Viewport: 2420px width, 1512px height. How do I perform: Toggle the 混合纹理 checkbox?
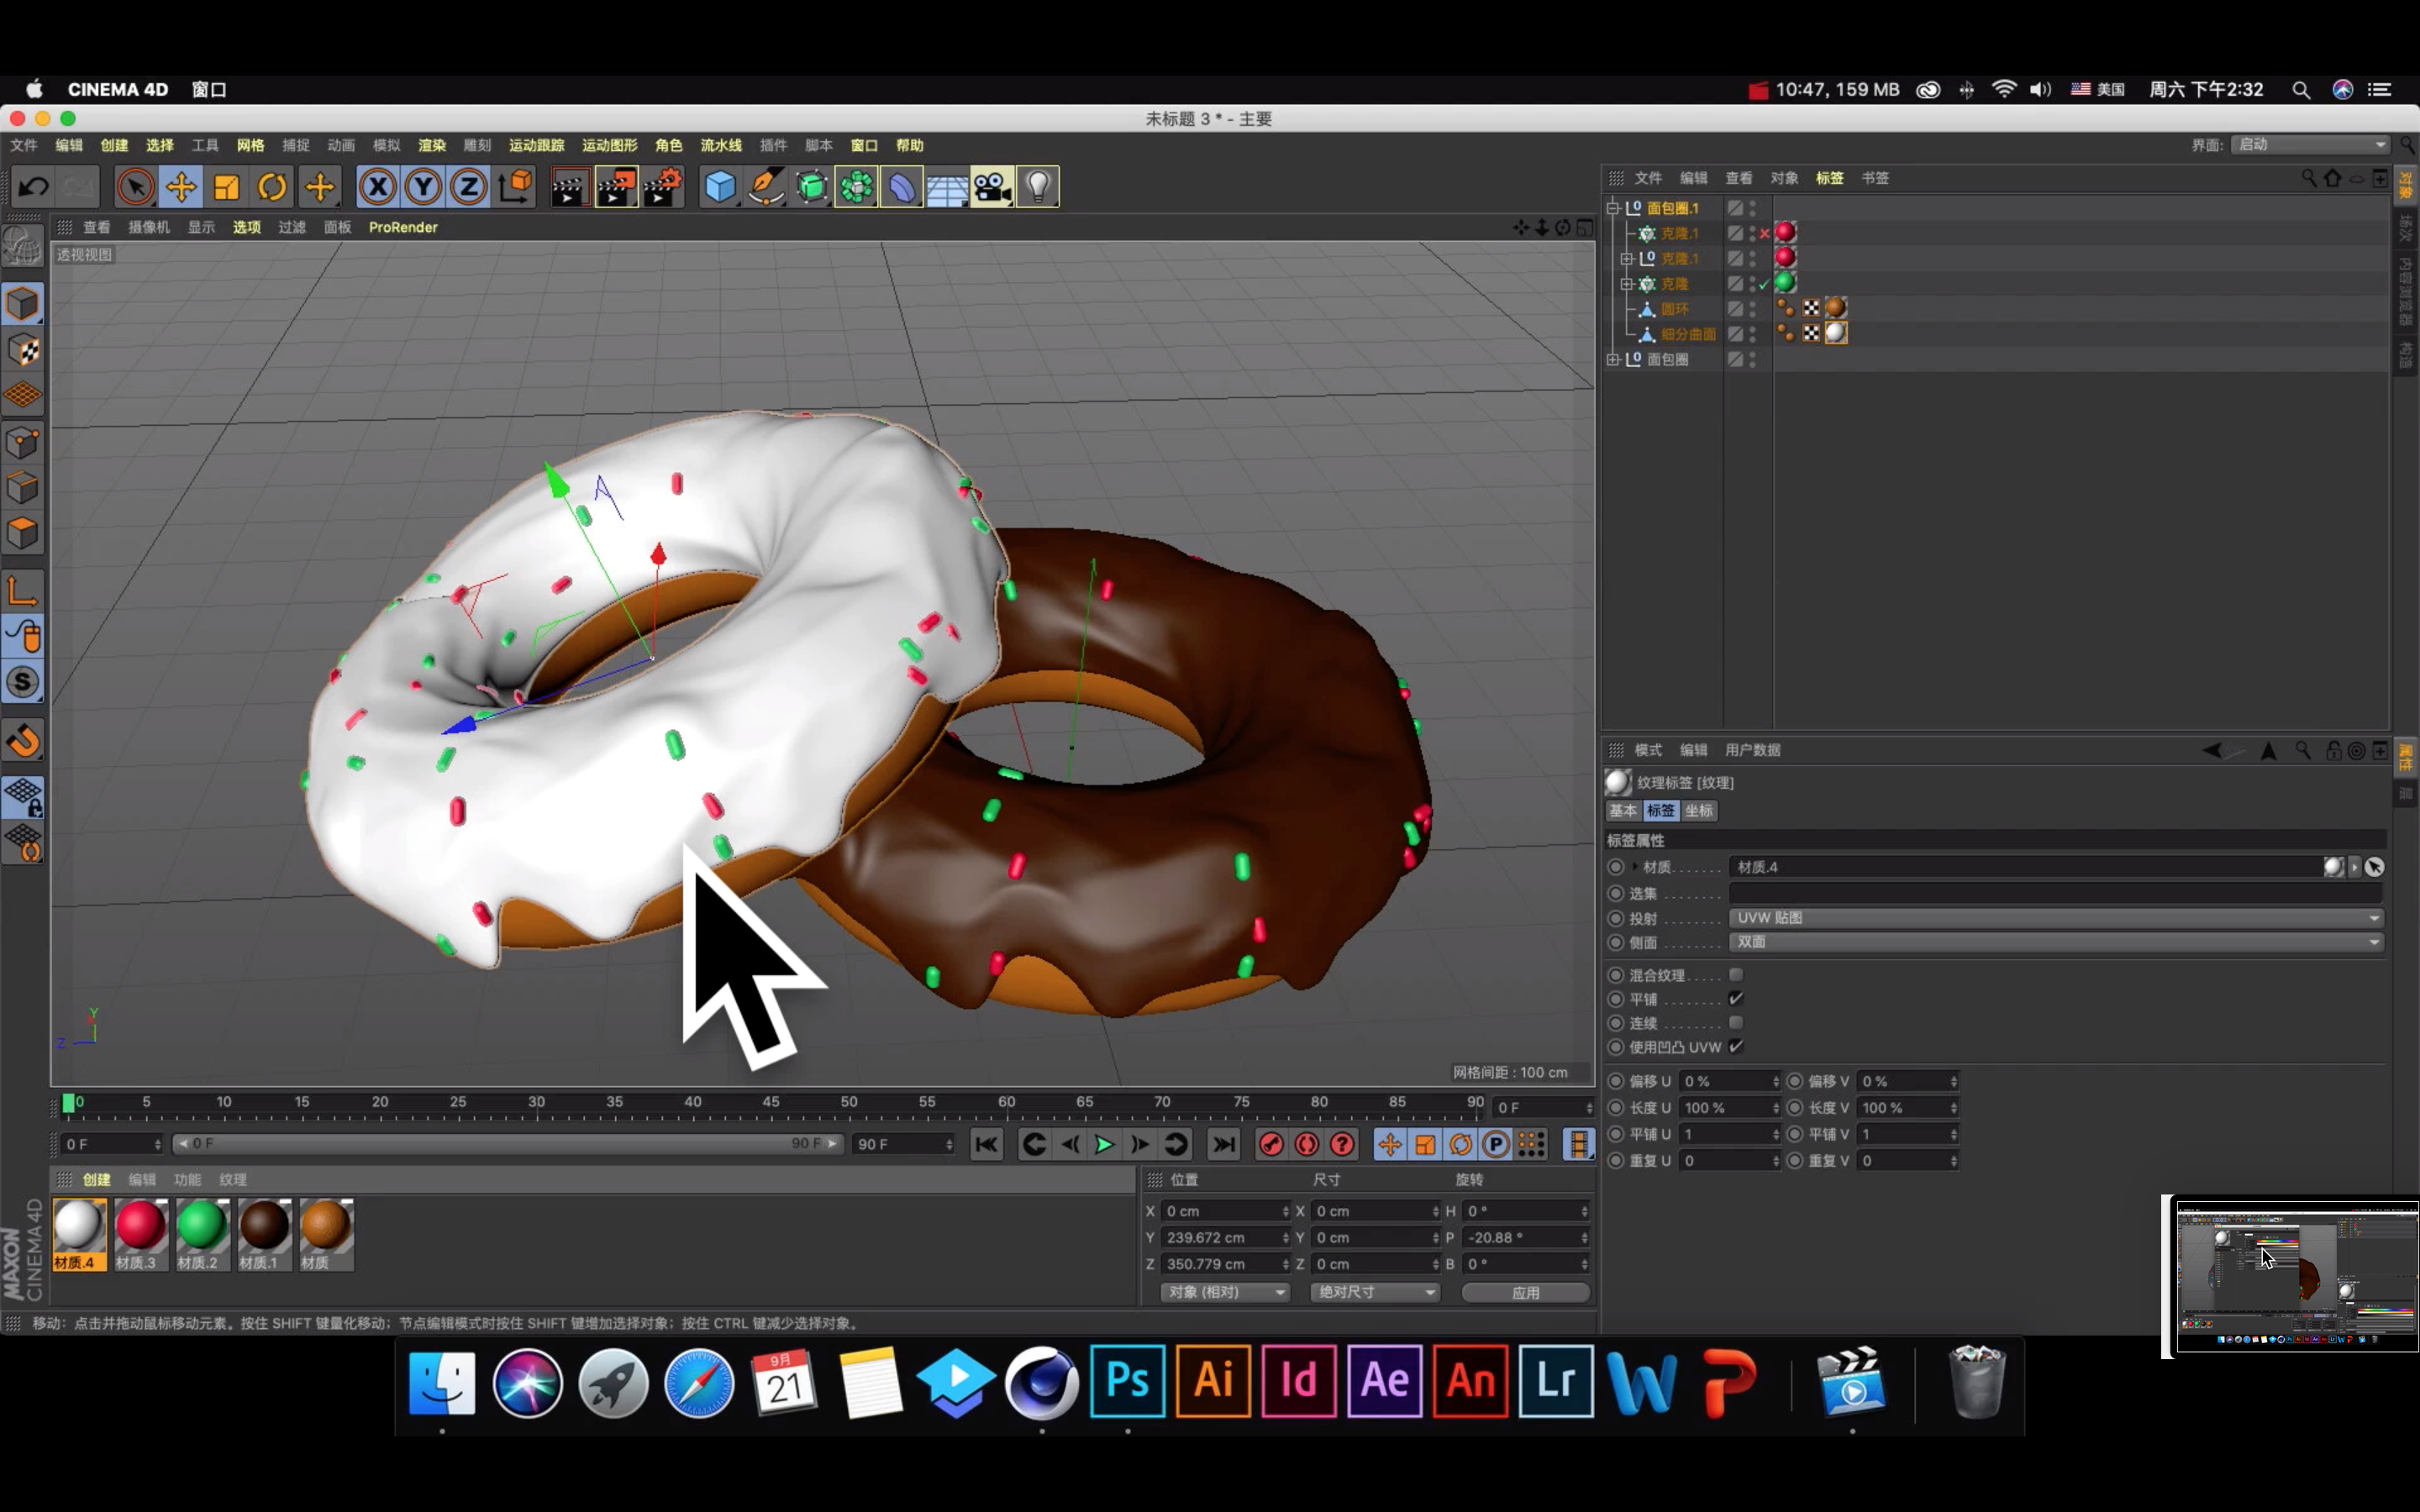click(1736, 974)
